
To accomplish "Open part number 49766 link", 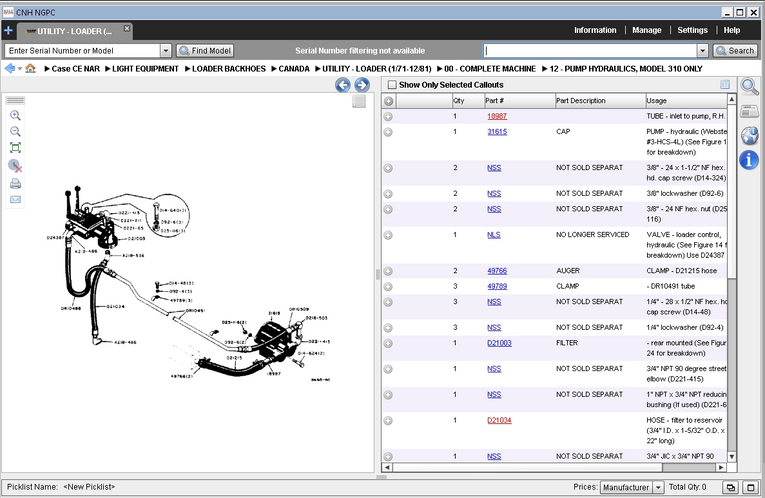I will (x=496, y=271).
